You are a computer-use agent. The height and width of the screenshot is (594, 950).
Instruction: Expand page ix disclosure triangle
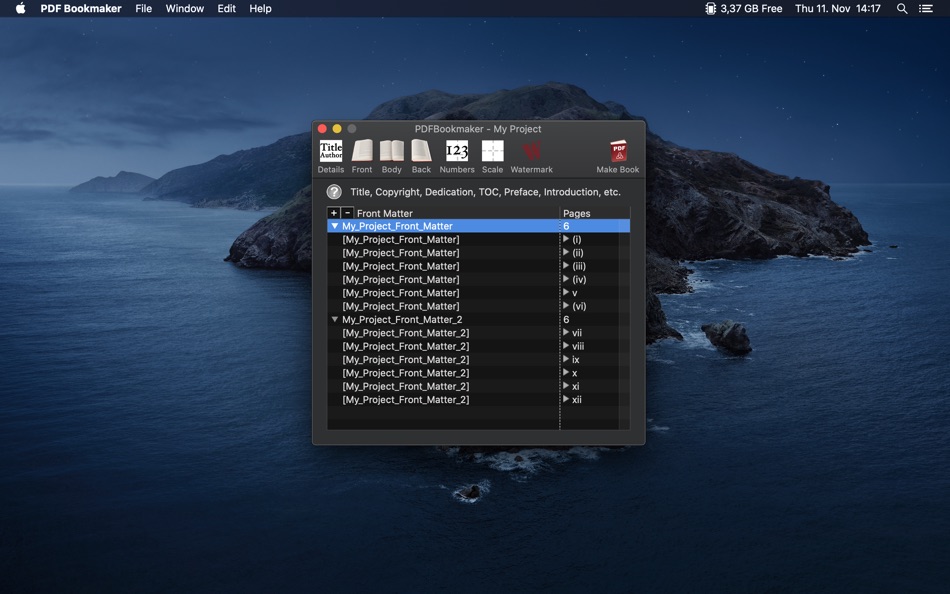point(566,359)
